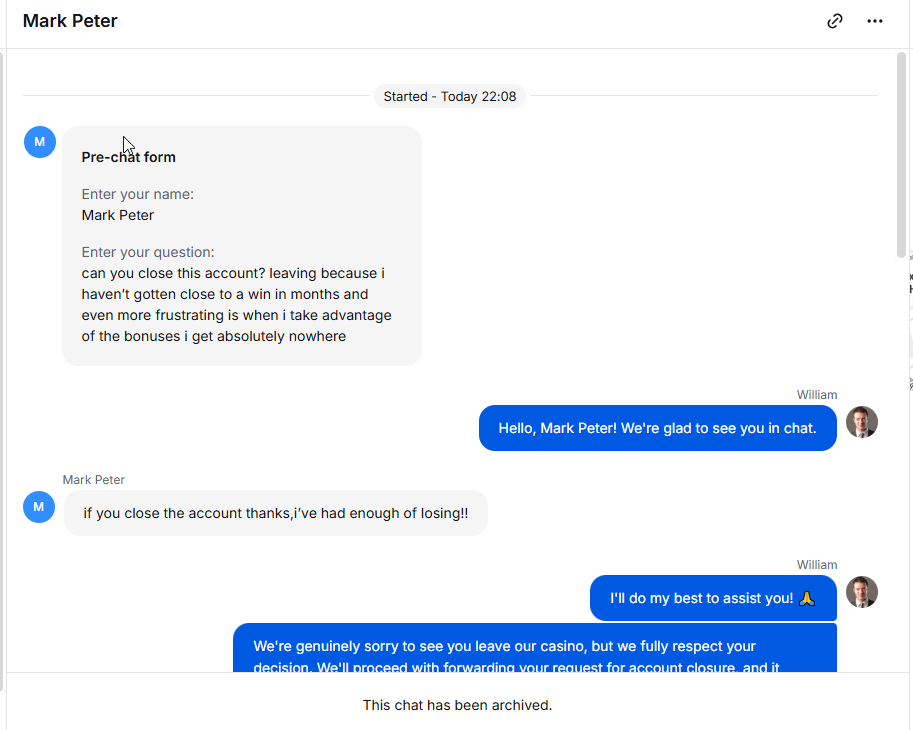Select the Pre-chat form heading
The width and height of the screenshot is (913, 730).
pyautogui.click(x=129, y=157)
